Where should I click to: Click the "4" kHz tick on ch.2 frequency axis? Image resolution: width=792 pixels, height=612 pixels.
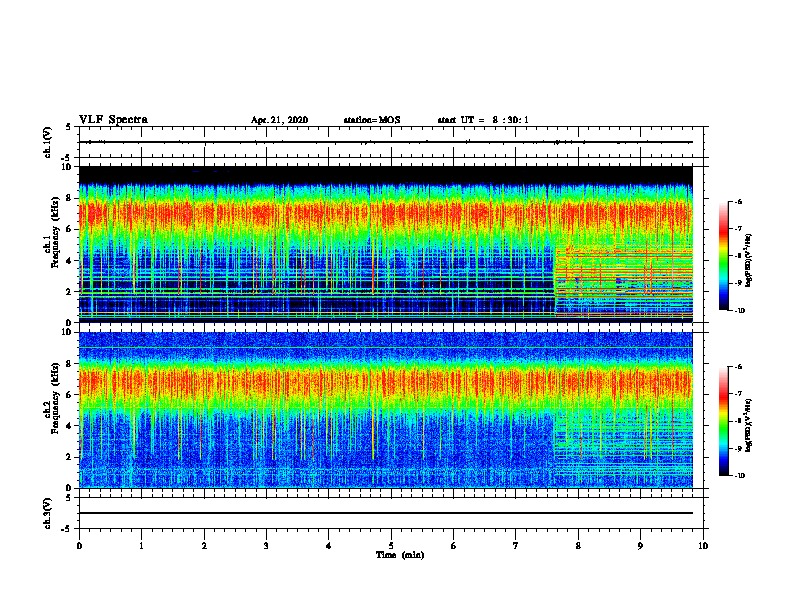click(69, 426)
